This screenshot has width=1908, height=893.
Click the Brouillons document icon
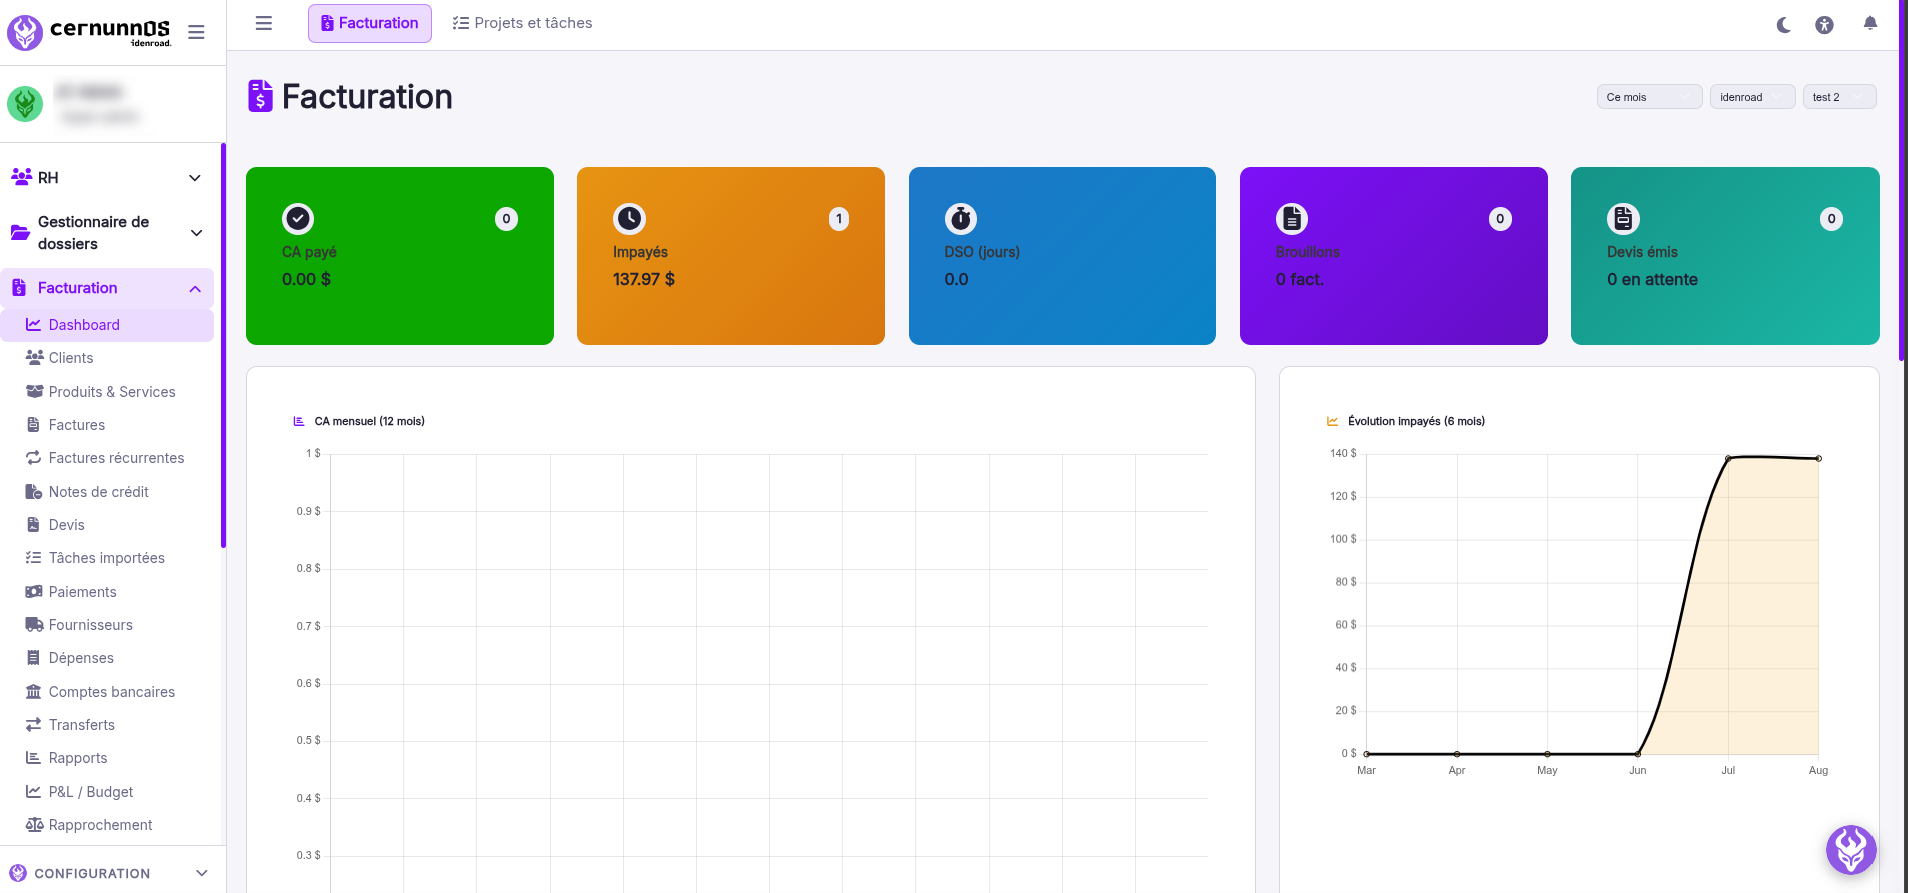coord(1292,218)
